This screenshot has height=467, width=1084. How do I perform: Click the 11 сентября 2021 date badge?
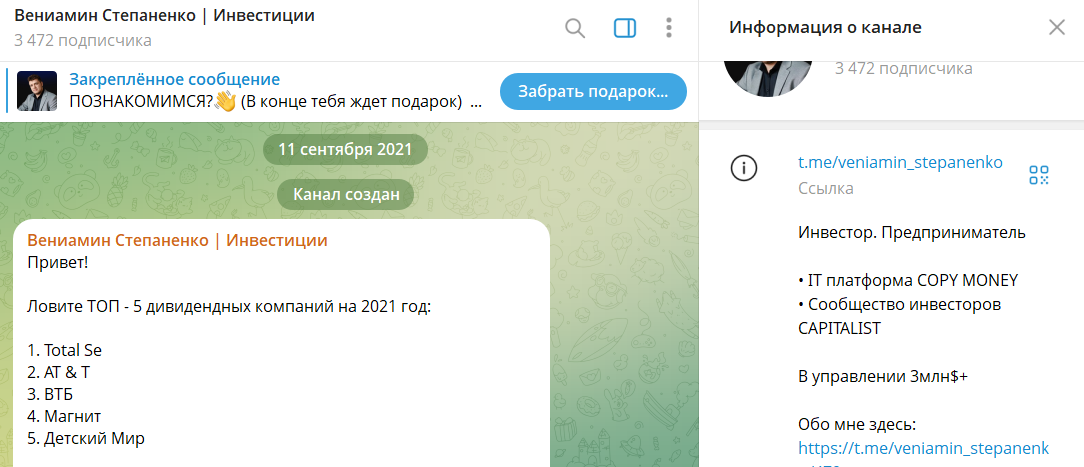point(345,149)
